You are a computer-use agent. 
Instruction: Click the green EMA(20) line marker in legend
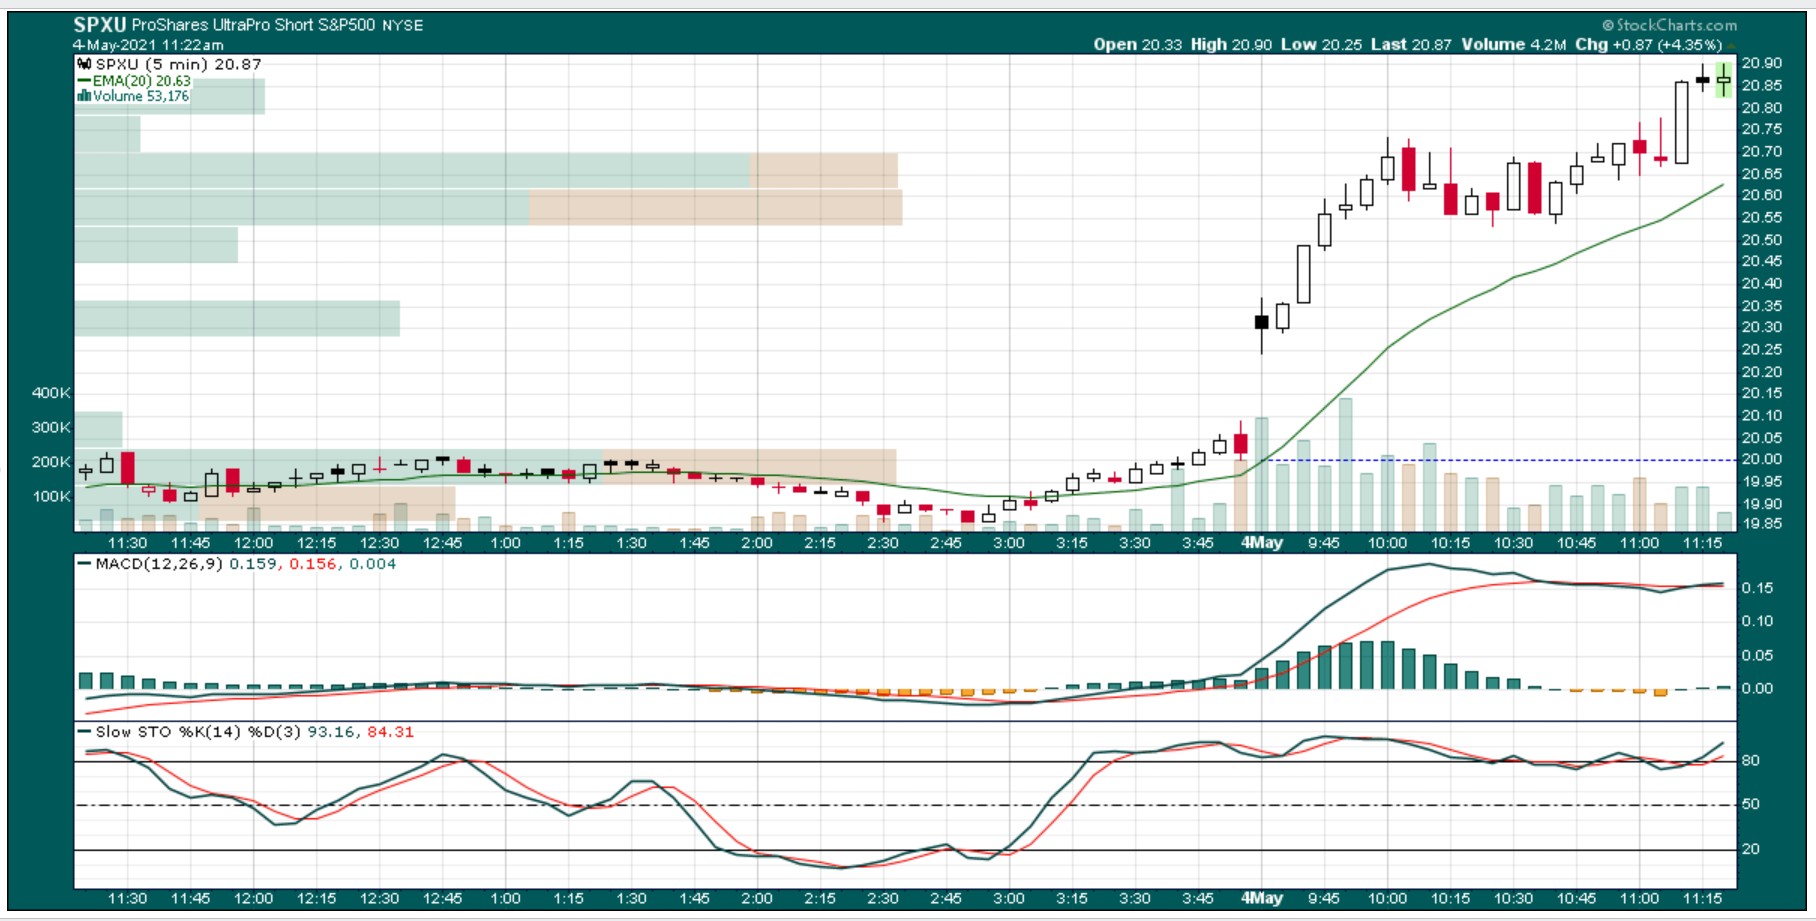(x=84, y=81)
